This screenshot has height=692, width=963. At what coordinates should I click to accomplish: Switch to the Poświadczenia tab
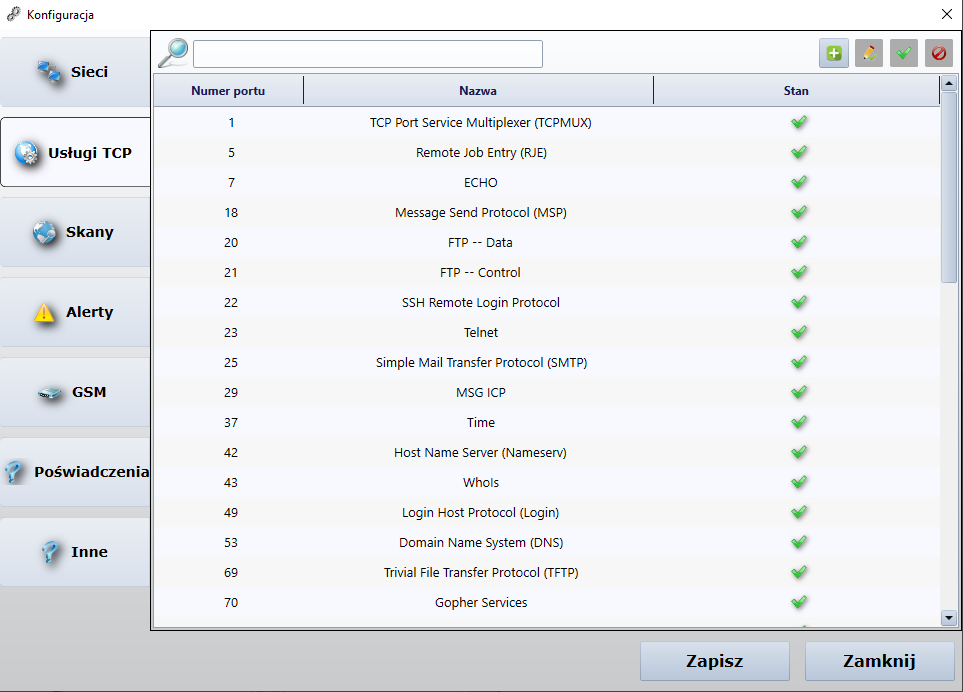click(75, 472)
